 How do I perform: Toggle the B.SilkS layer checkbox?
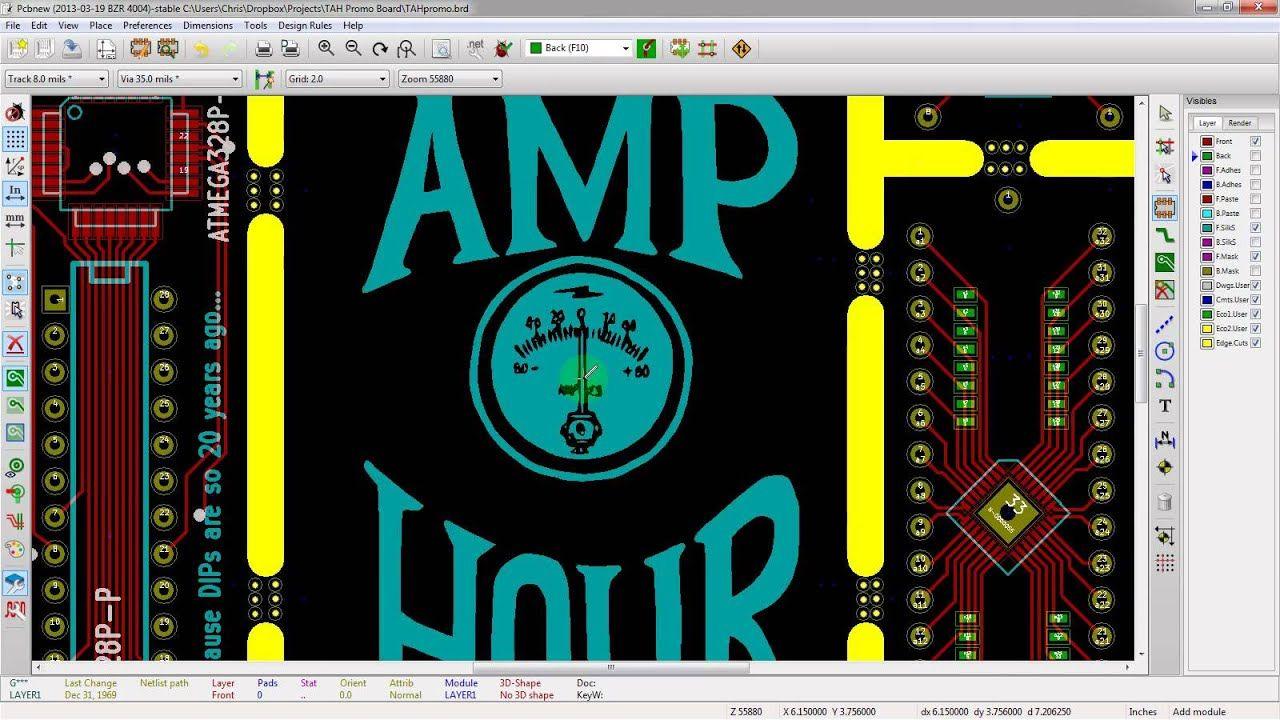(x=1256, y=242)
